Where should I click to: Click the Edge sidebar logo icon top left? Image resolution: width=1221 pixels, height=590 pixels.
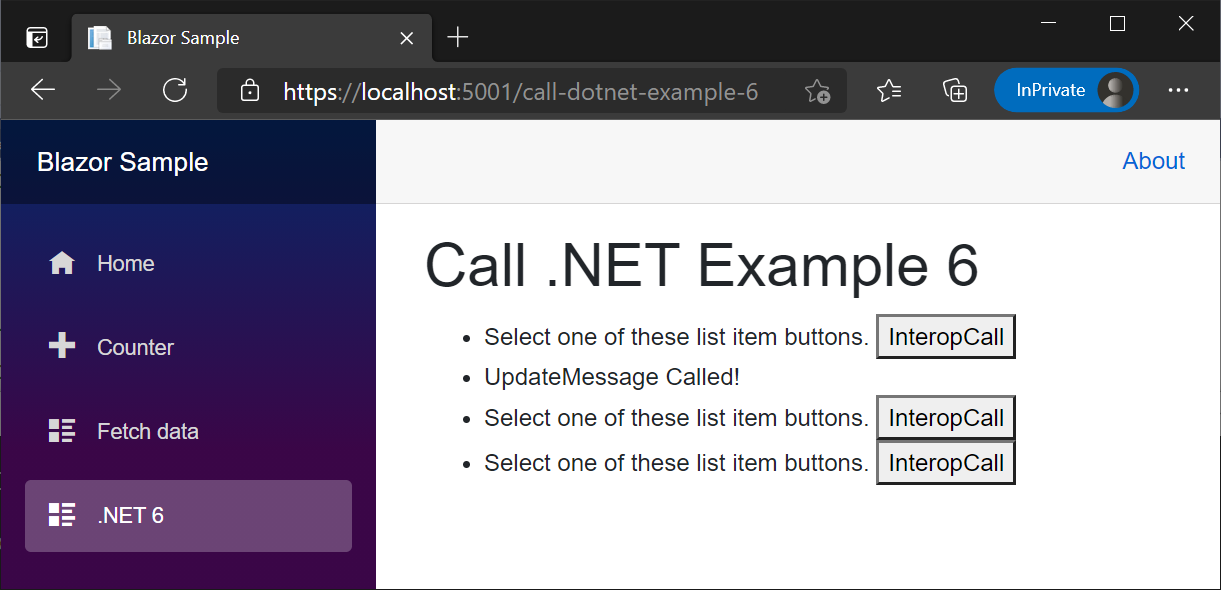(x=36, y=37)
